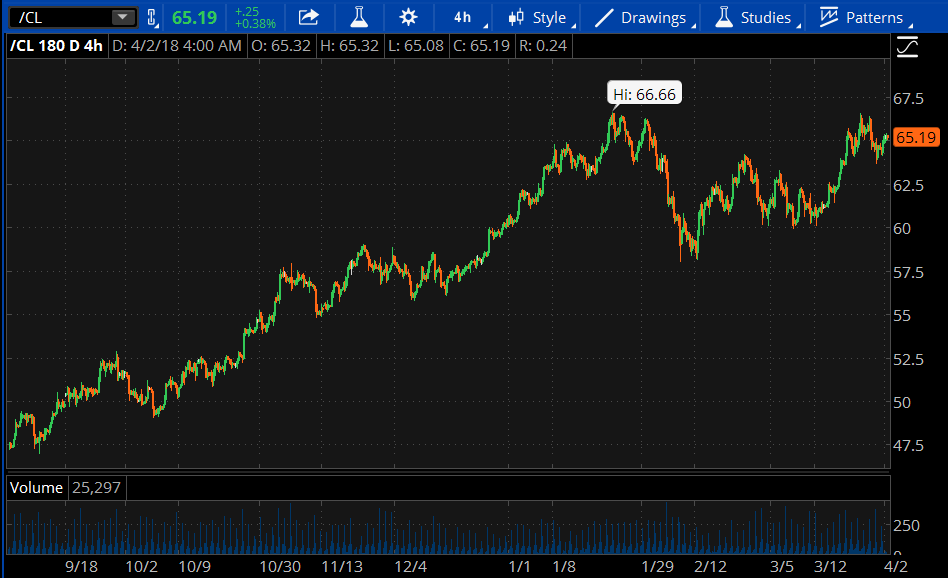Click the 55 price axis label
This screenshot has width=948, height=578.
901,316
